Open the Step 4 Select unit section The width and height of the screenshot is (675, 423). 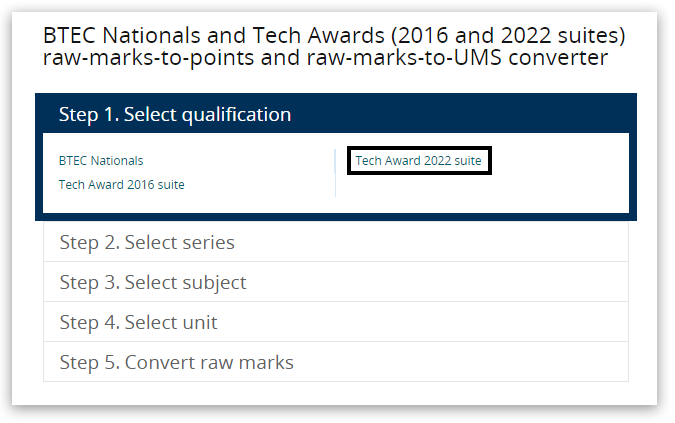138,322
